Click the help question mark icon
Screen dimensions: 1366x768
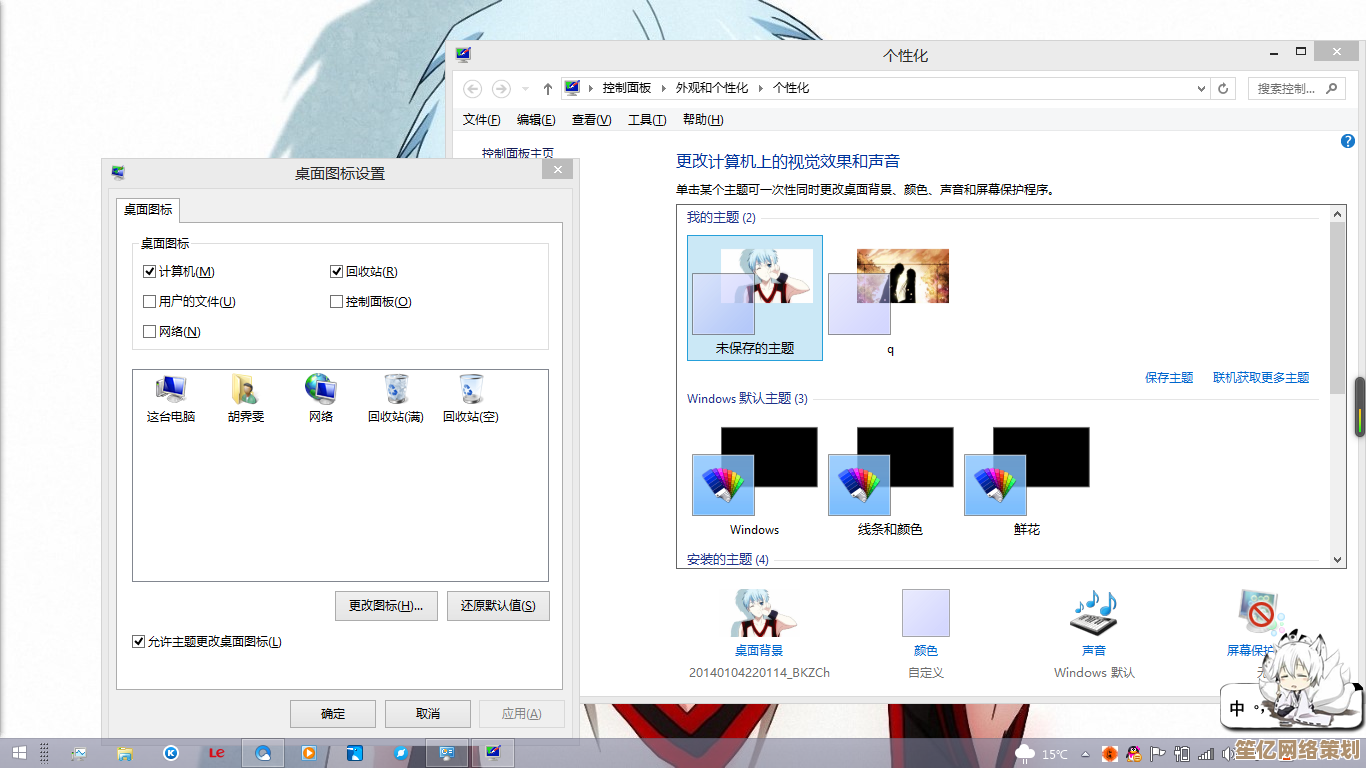pos(1347,141)
